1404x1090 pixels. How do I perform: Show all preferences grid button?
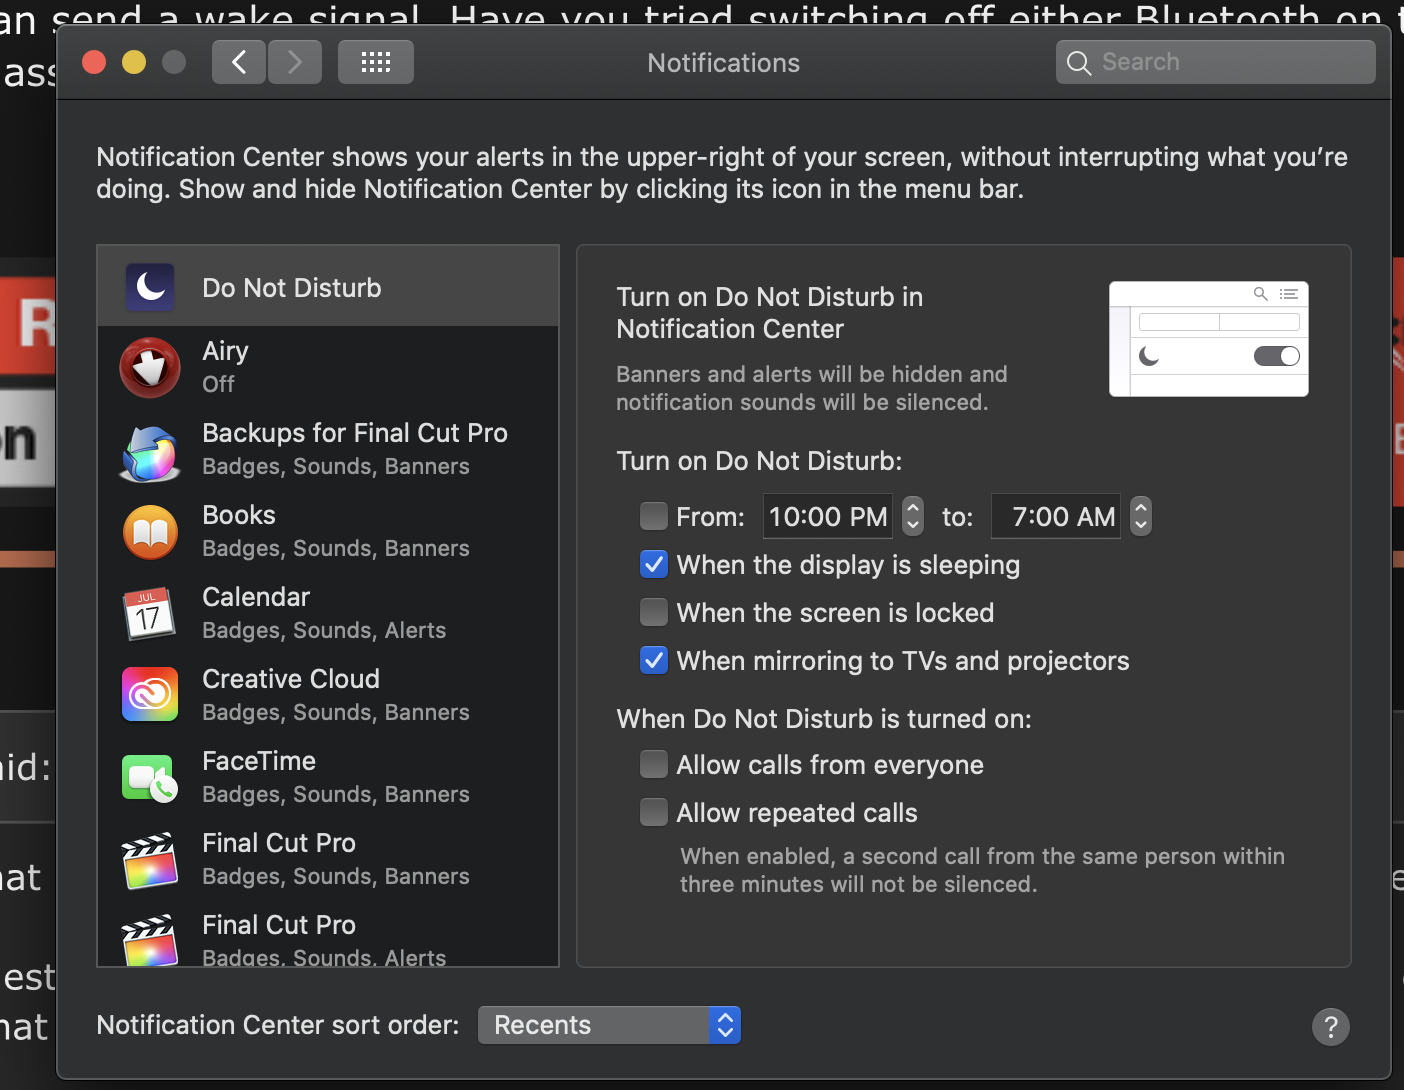tap(376, 63)
